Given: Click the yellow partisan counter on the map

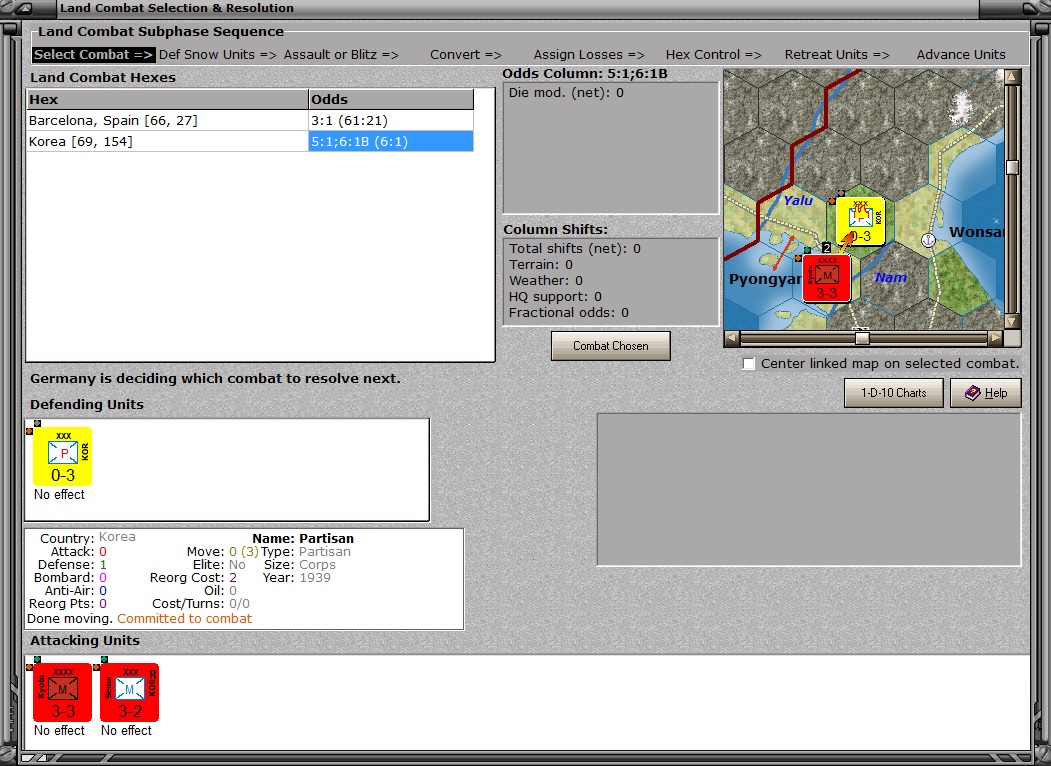Looking at the screenshot, I should pos(861,221).
